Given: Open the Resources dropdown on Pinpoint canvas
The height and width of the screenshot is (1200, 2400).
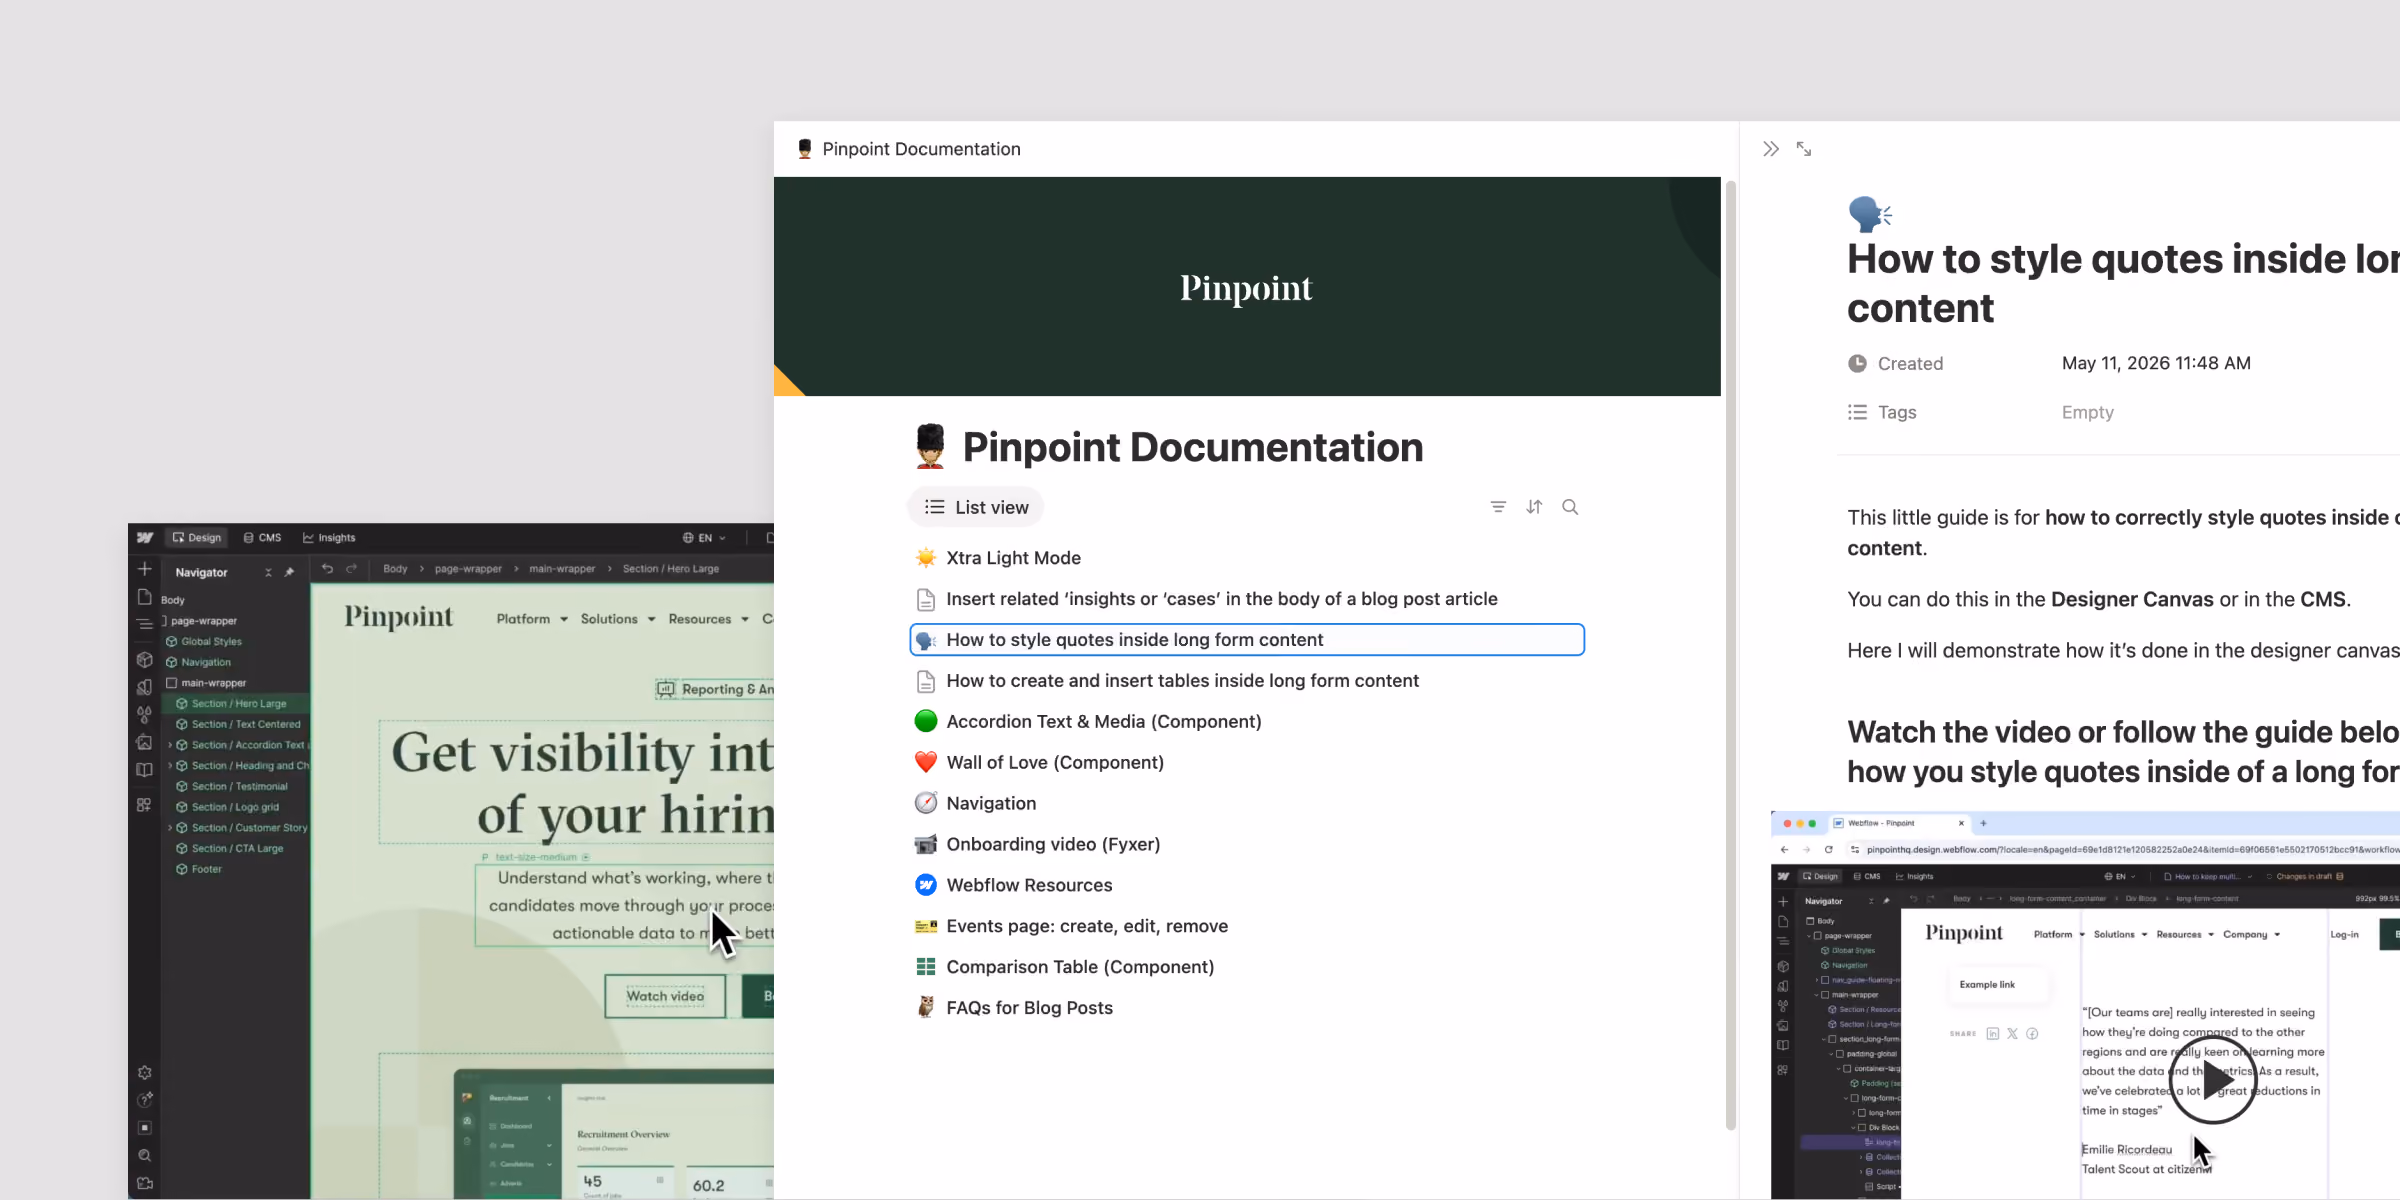Looking at the screenshot, I should [709, 619].
